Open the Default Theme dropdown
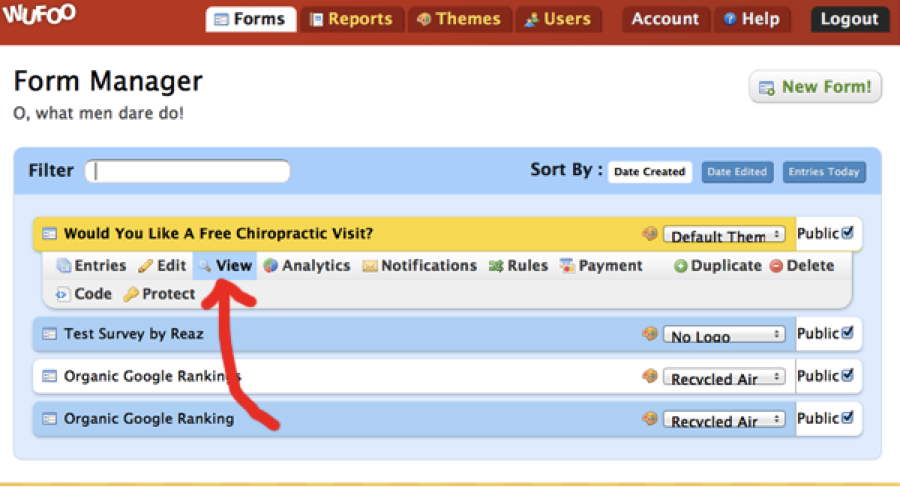900x487 pixels. (724, 235)
